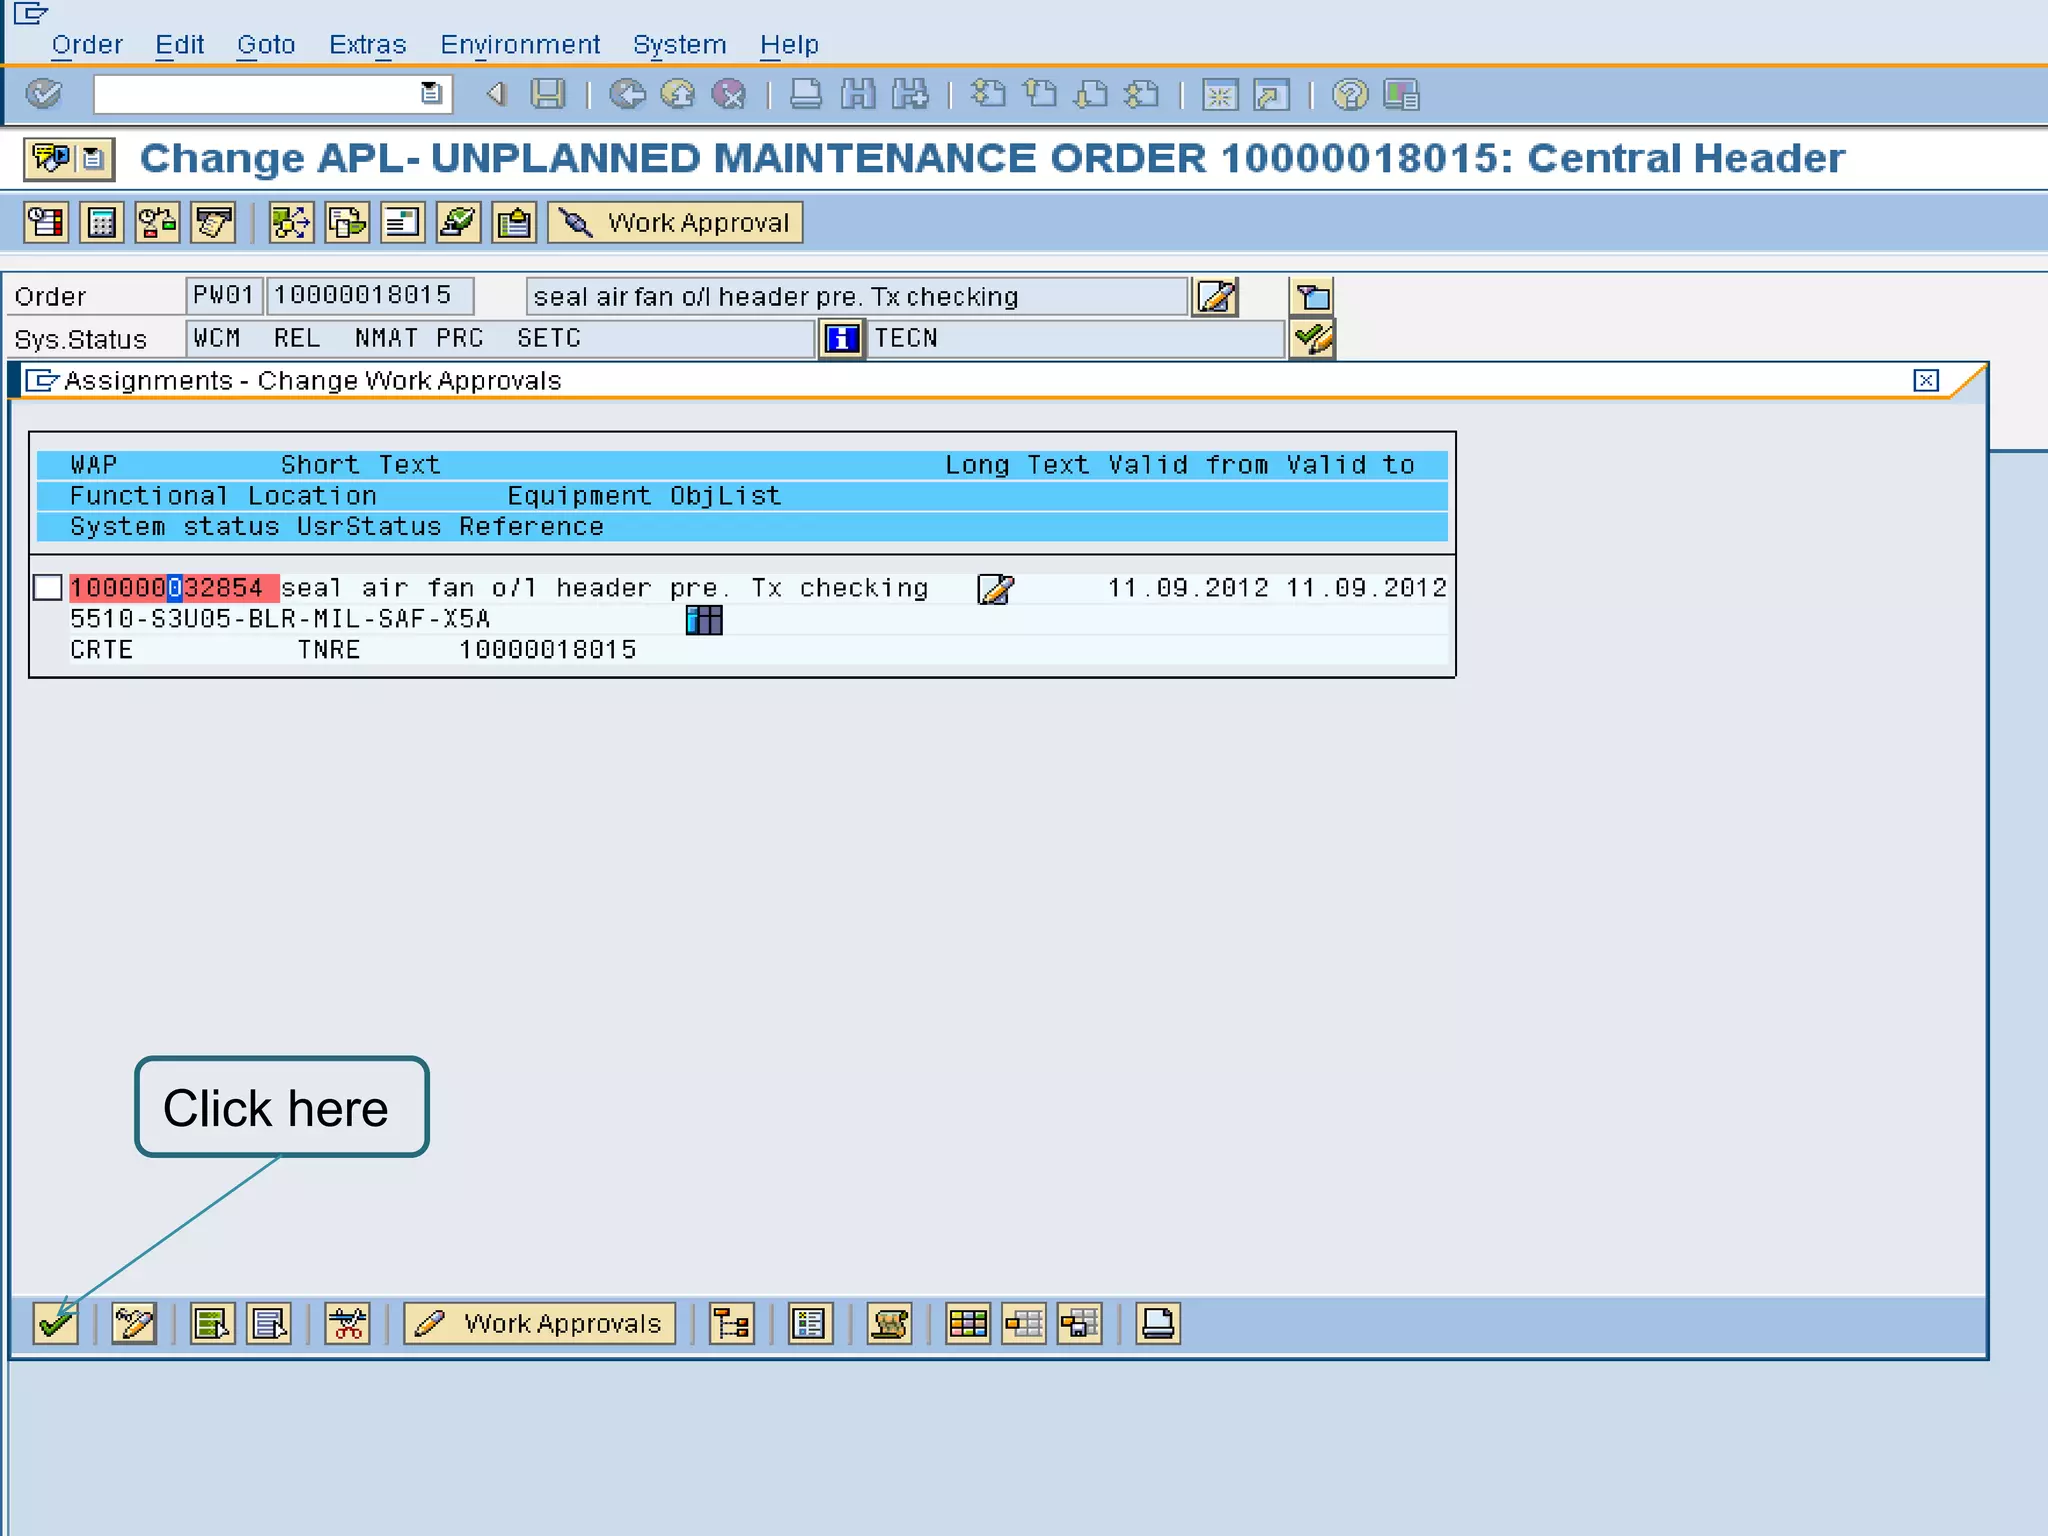Open the Environment menu
Screen dimensions: 2048x1536
pyautogui.click(x=520, y=45)
